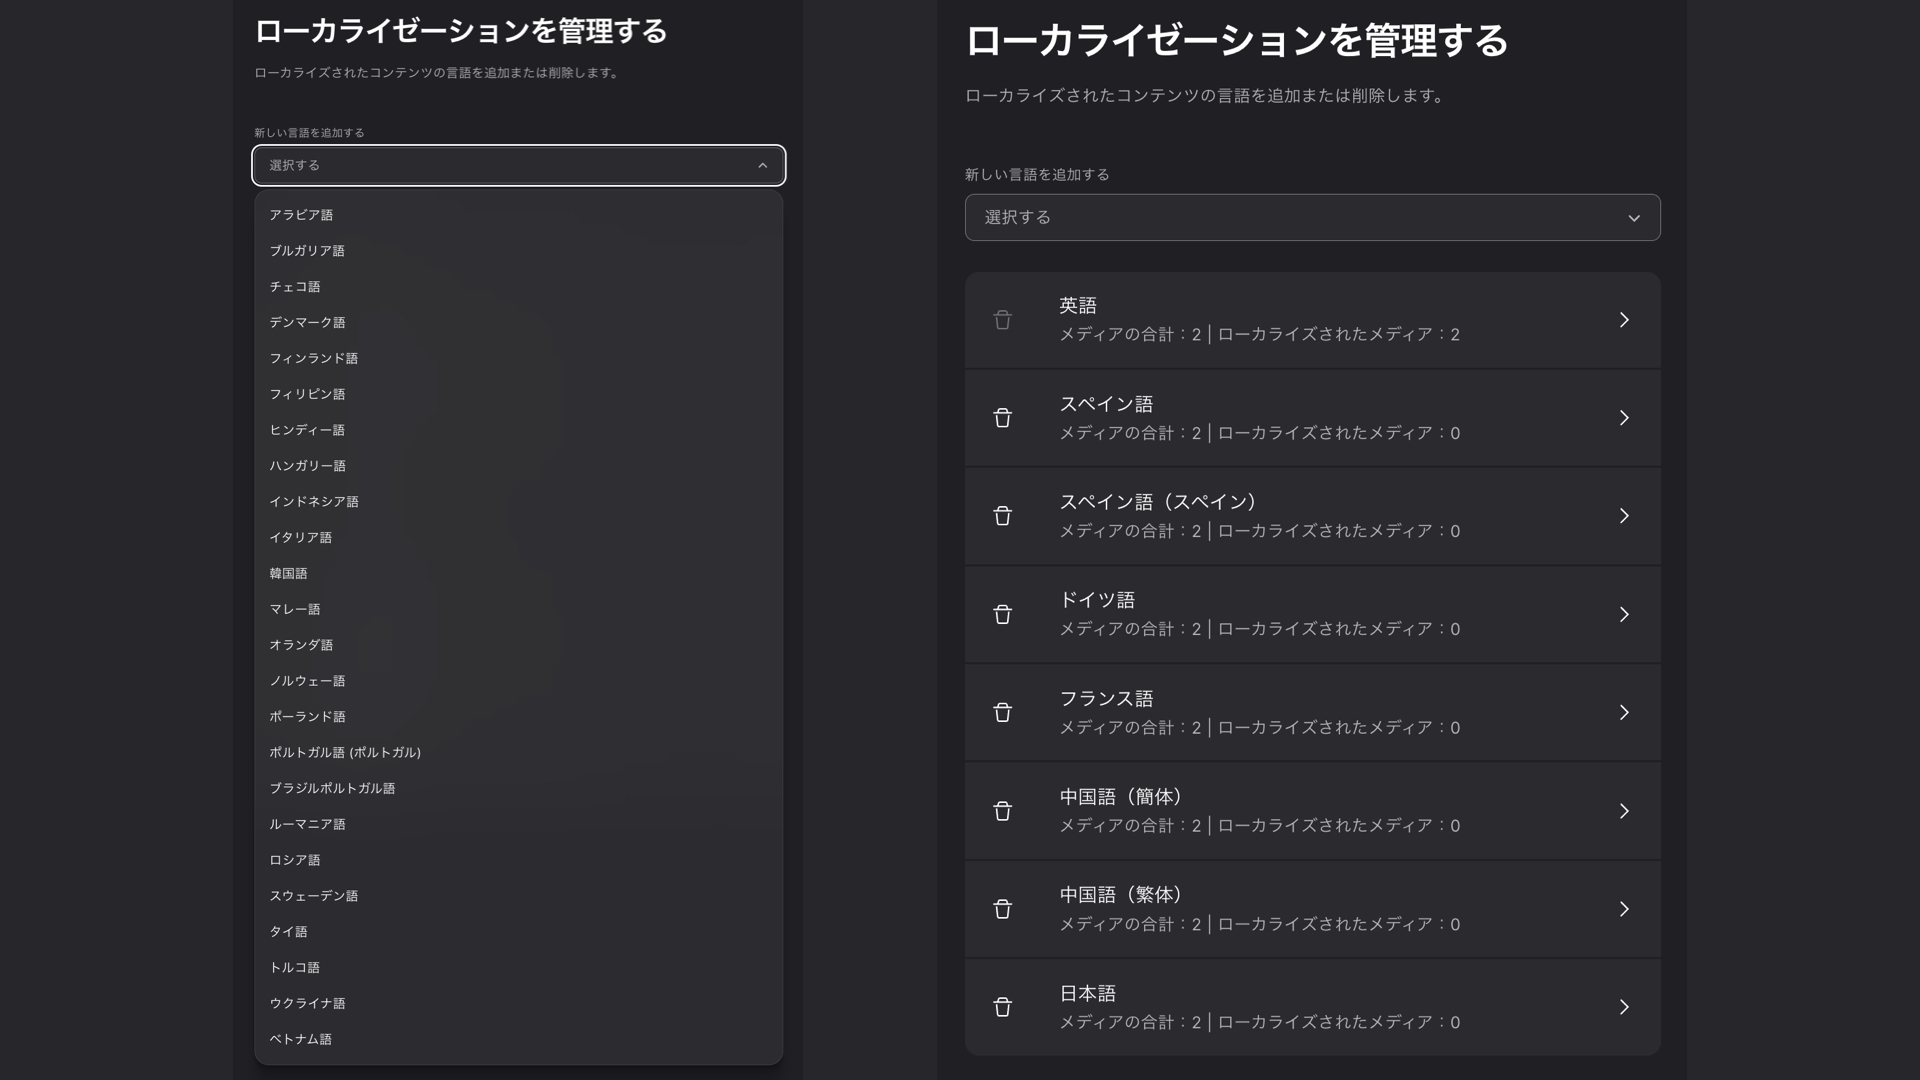Delete the スペイン語 language entry

[1002, 418]
